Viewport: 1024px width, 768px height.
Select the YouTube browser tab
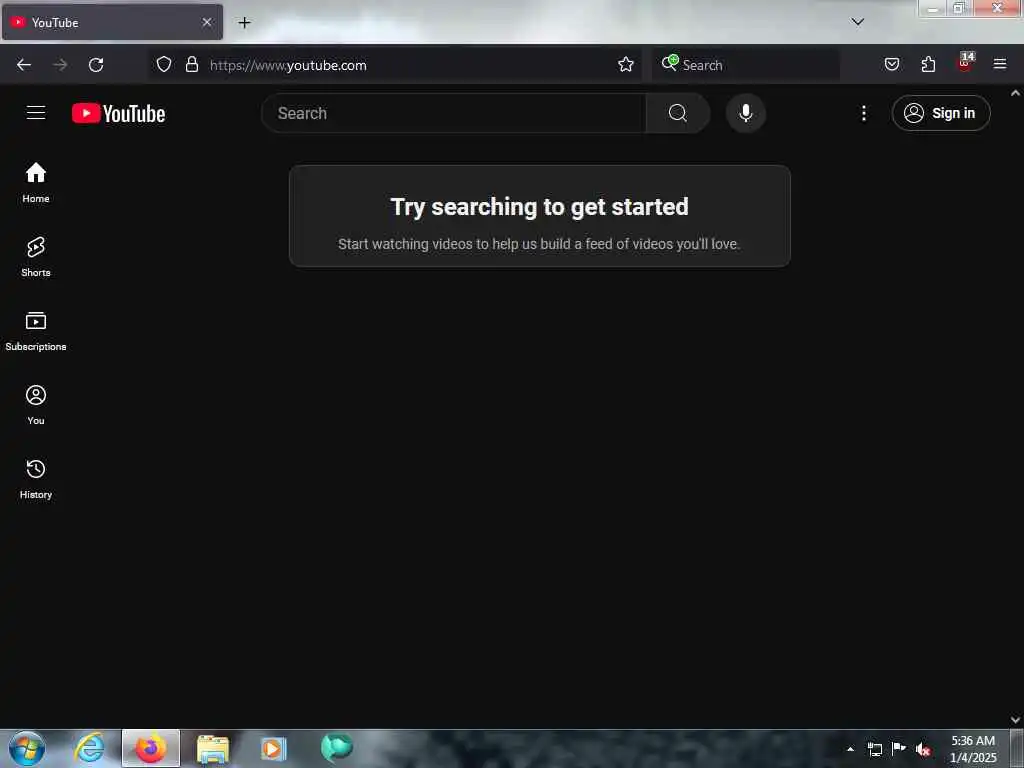pyautogui.click(x=112, y=23)
